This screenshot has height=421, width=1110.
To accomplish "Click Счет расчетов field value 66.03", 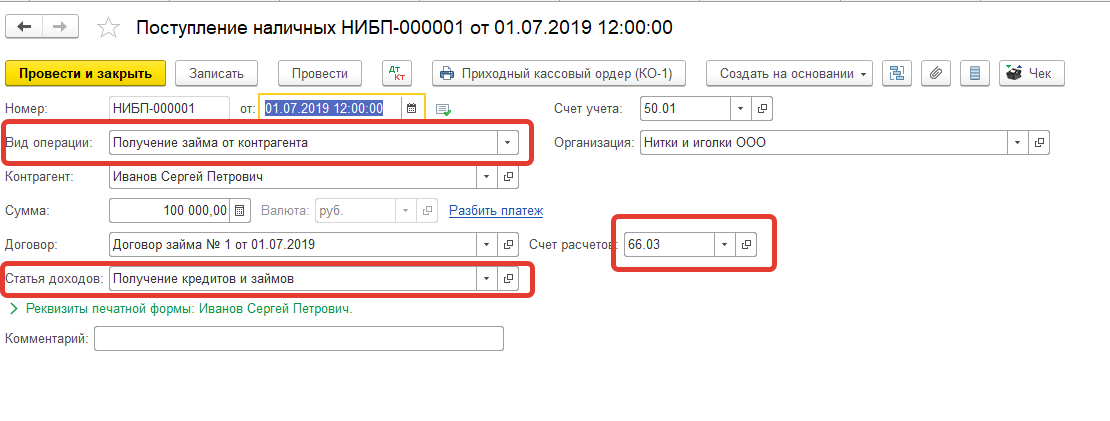I will pyautogui.click(x=670, y=245).
